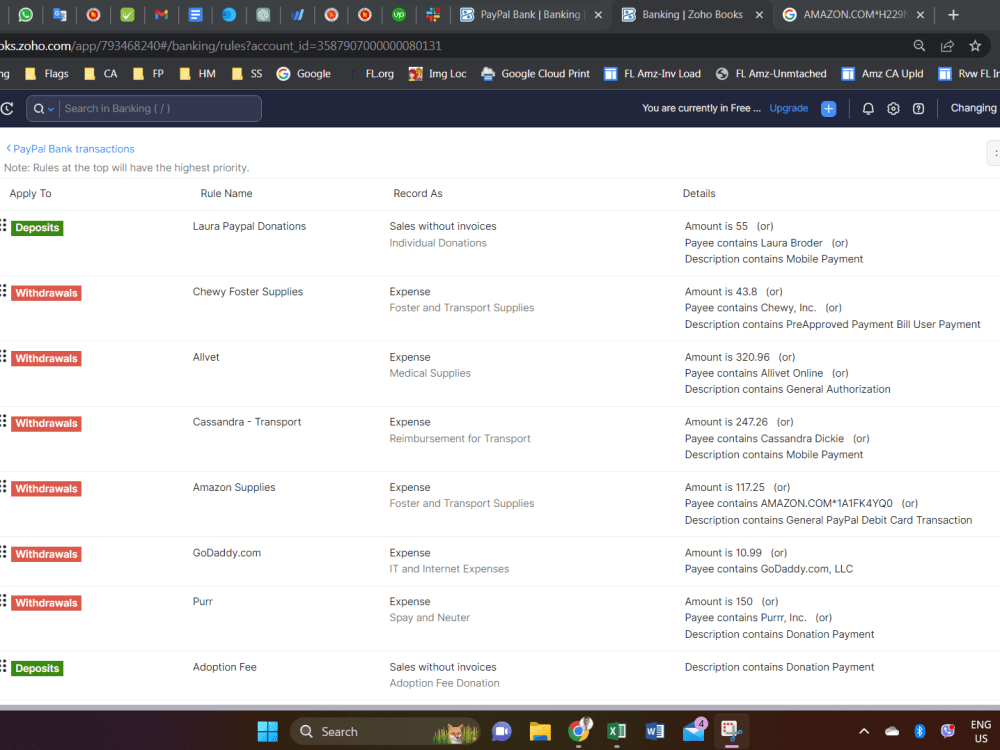This screenshot has height=750, width=1000.
Task: Open the Chewy Foster Supplies rule
Action: [x=247, y=291]
